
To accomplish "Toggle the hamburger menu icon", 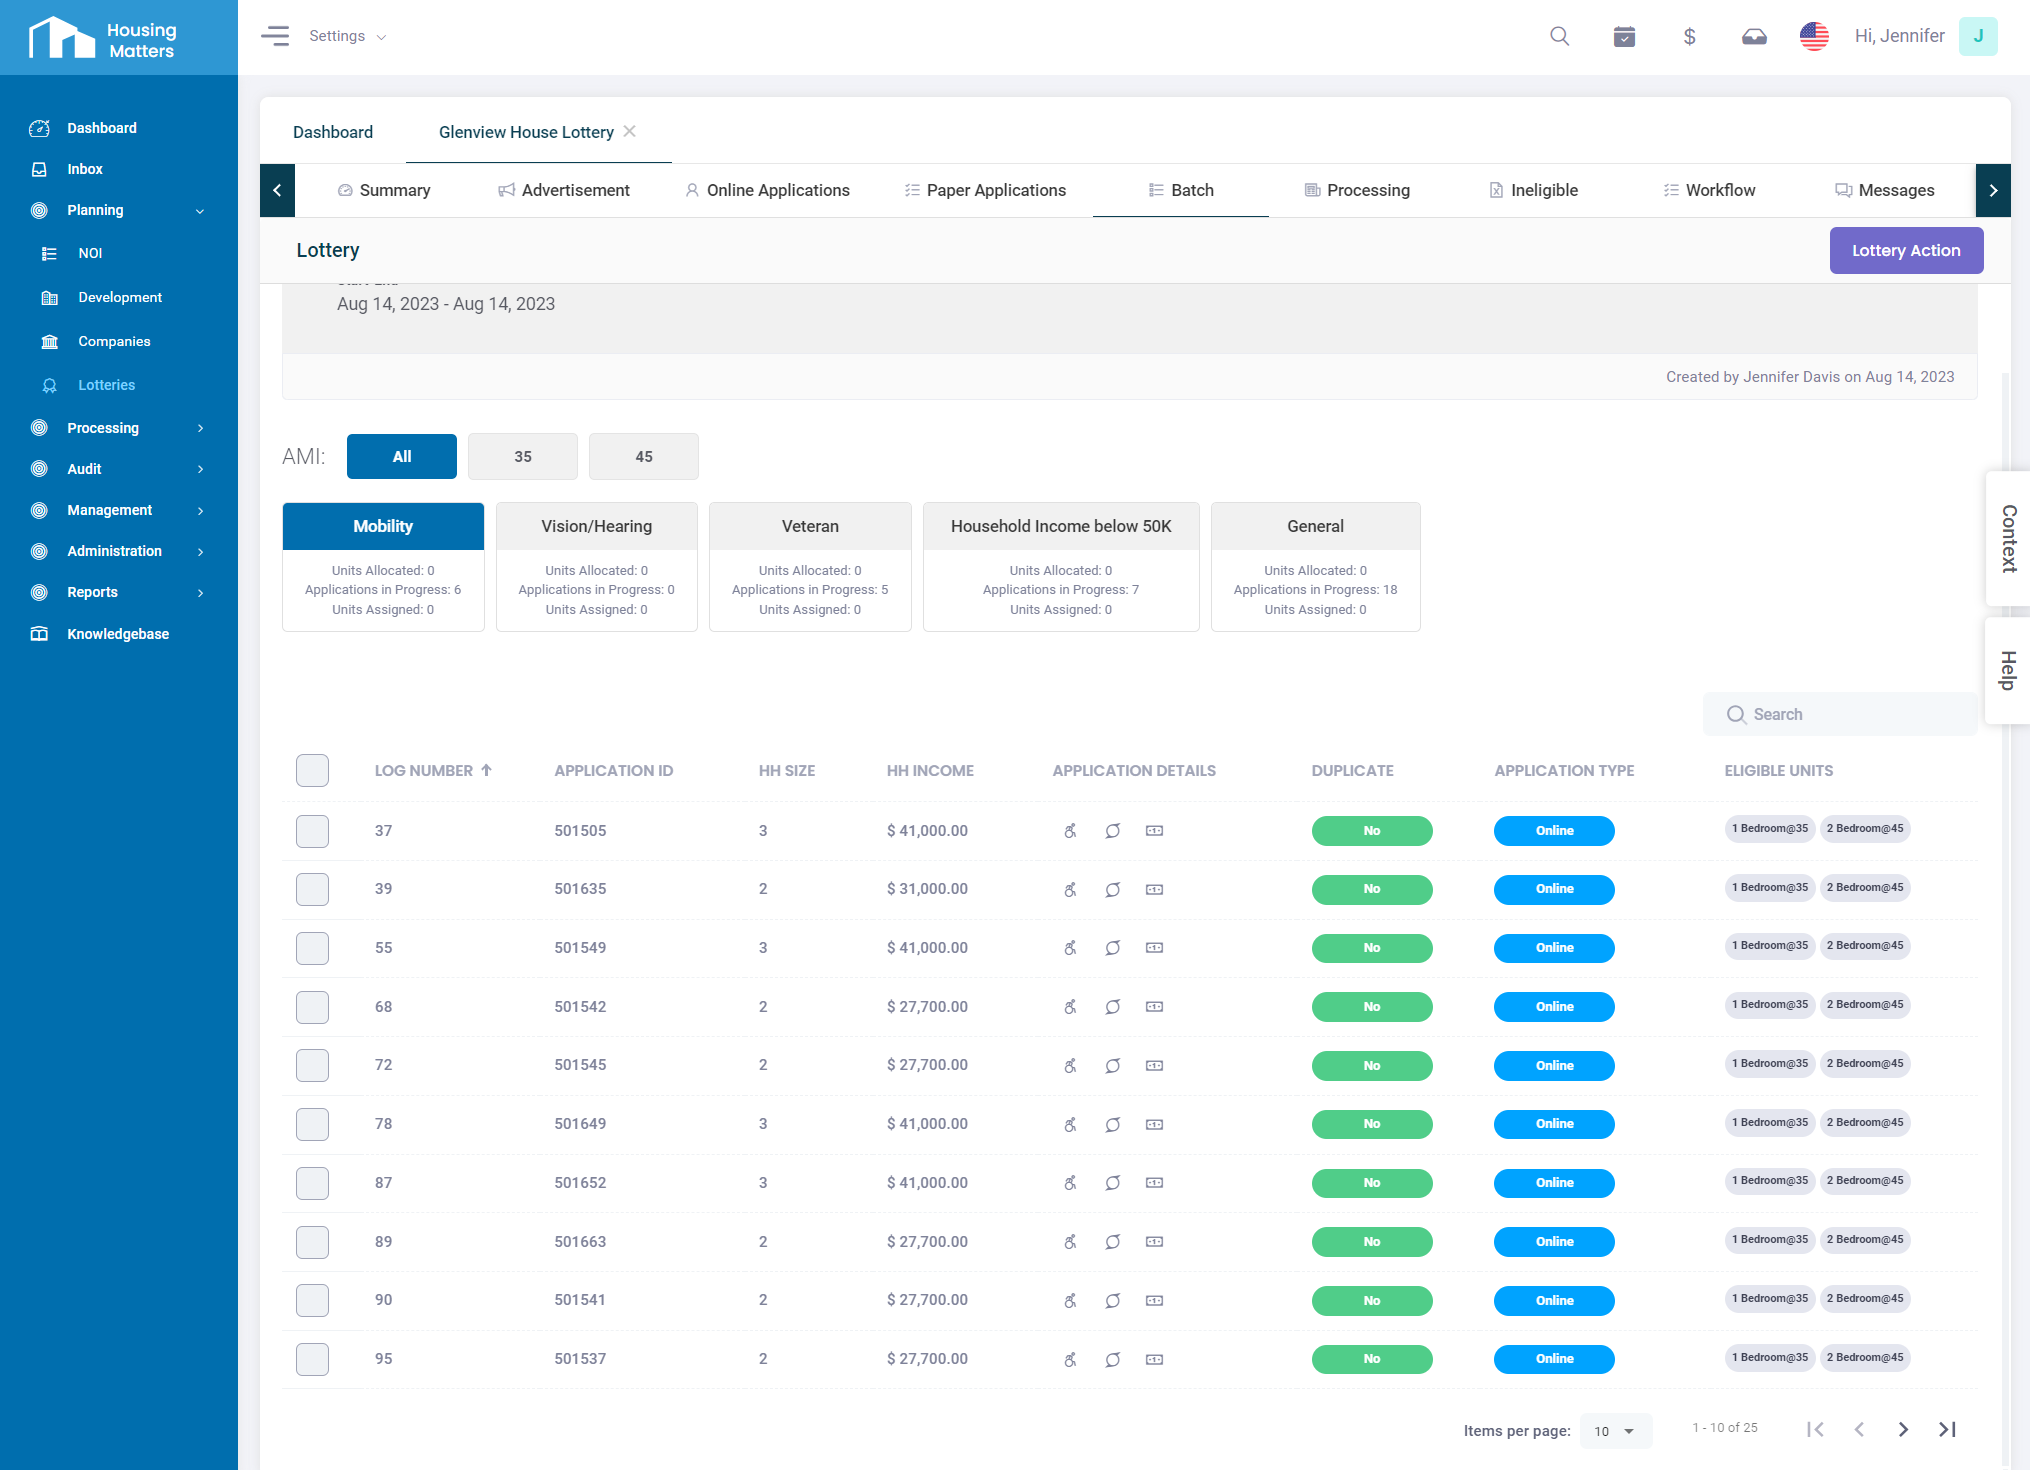I will click(x=275, y=37).
